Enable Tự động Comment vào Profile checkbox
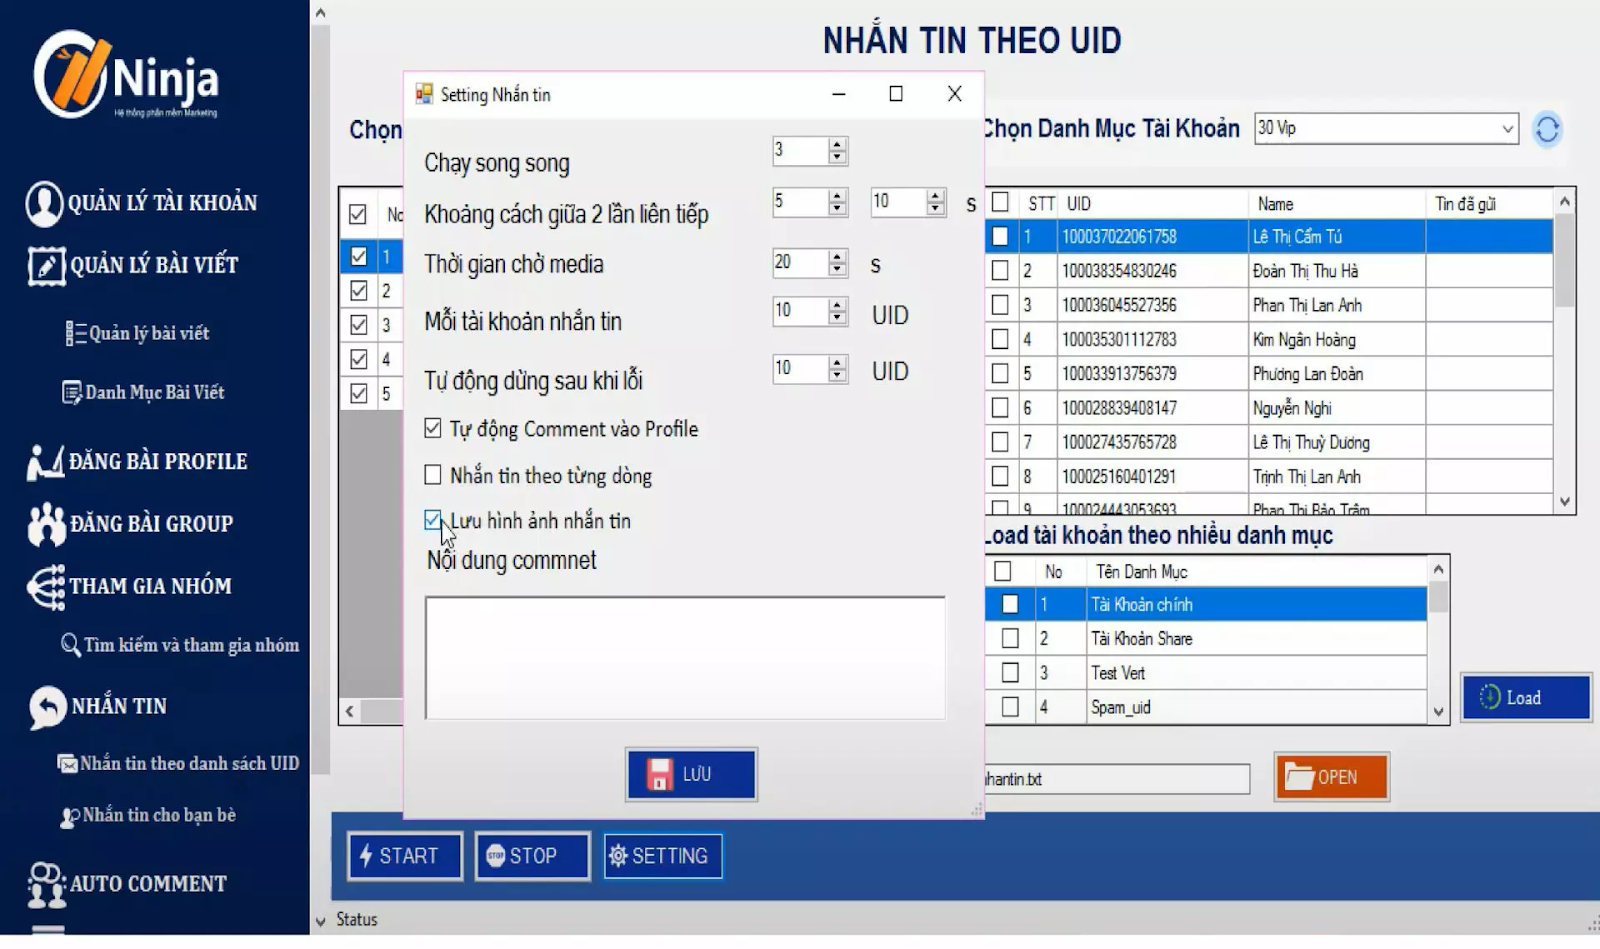 [433, 429]
